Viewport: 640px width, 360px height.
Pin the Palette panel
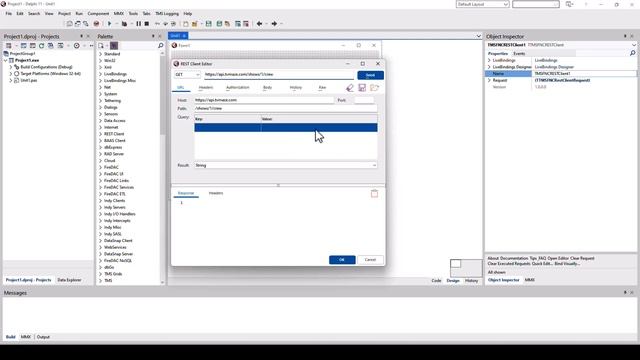click(x=153, y=36)
